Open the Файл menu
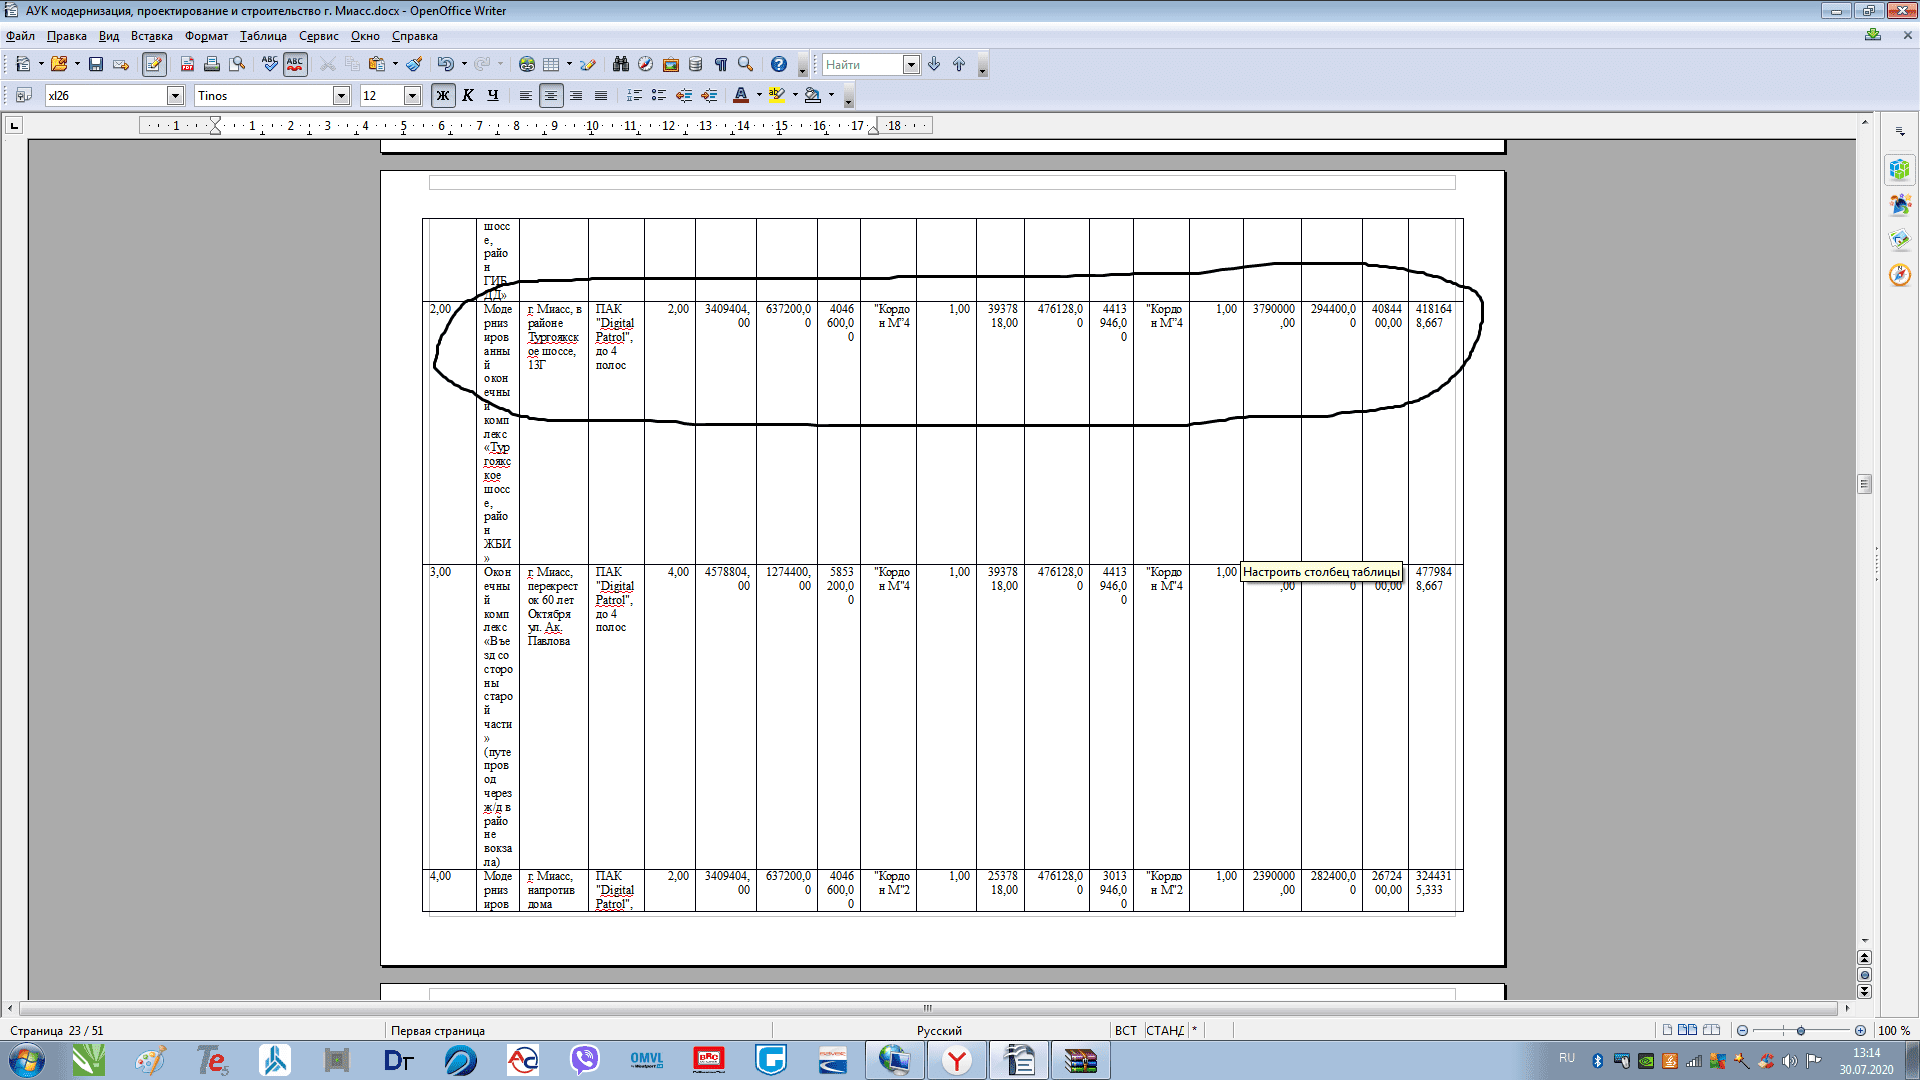 pos(20,36)
